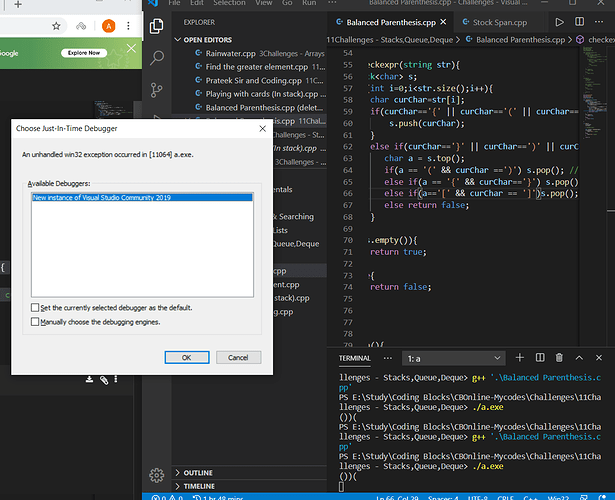Screen dimensions: 615x500
Task: Open 'Find the greater element.cpp' editor
Action: [250, 67]
